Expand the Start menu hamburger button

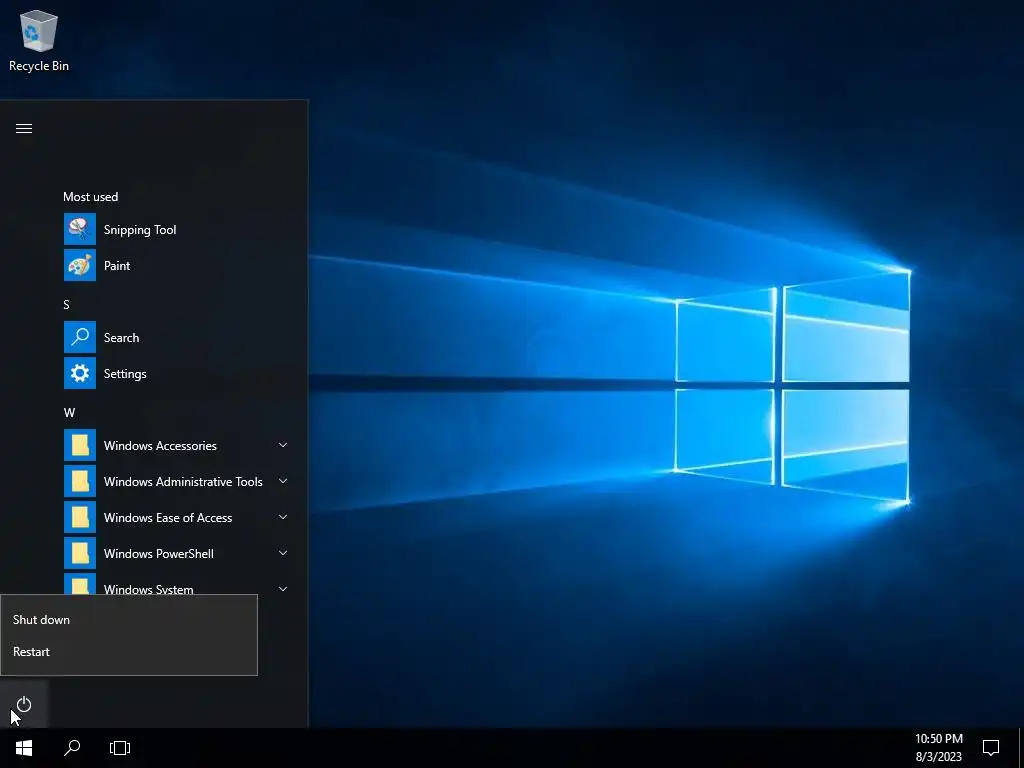click(x=24, y=128)
